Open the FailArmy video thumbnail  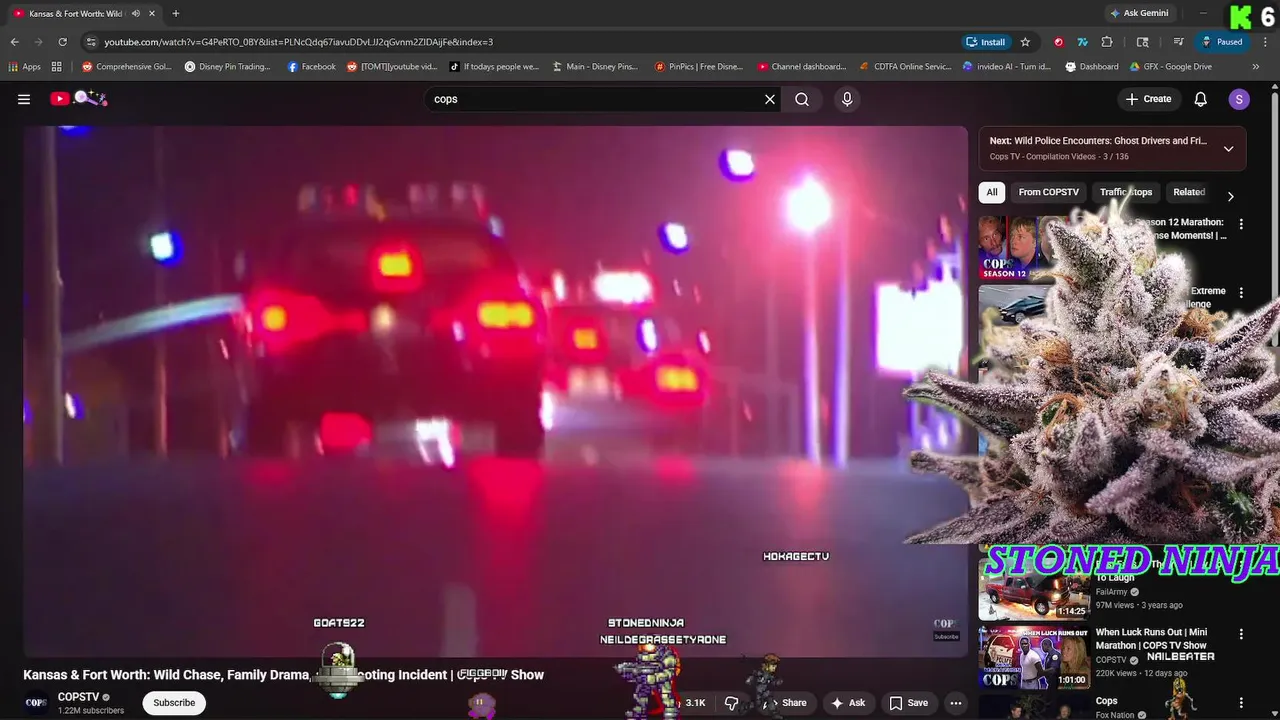1034,590
